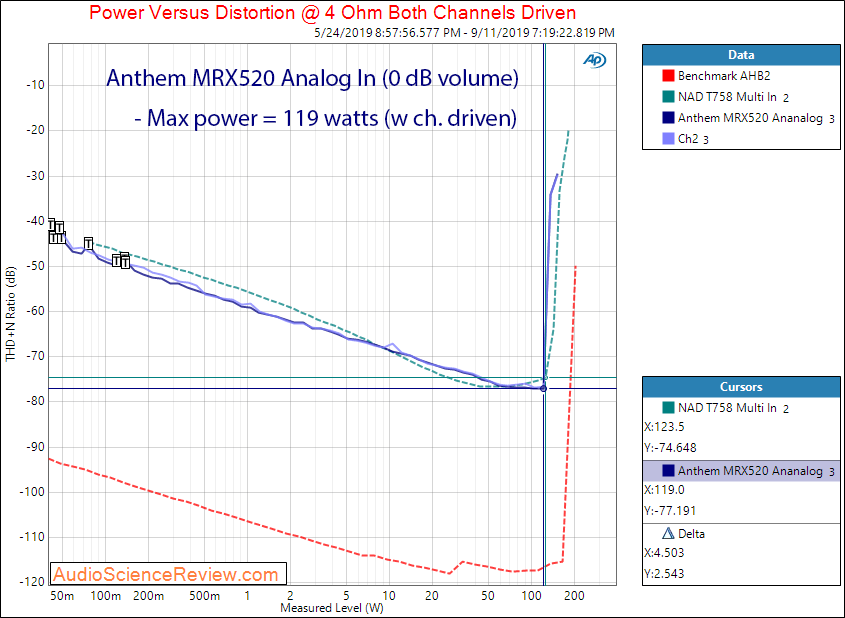Click the 50m tick label on the X axis
The width and height of the screenshot is (845, 618).
click(x=61, y=596)
